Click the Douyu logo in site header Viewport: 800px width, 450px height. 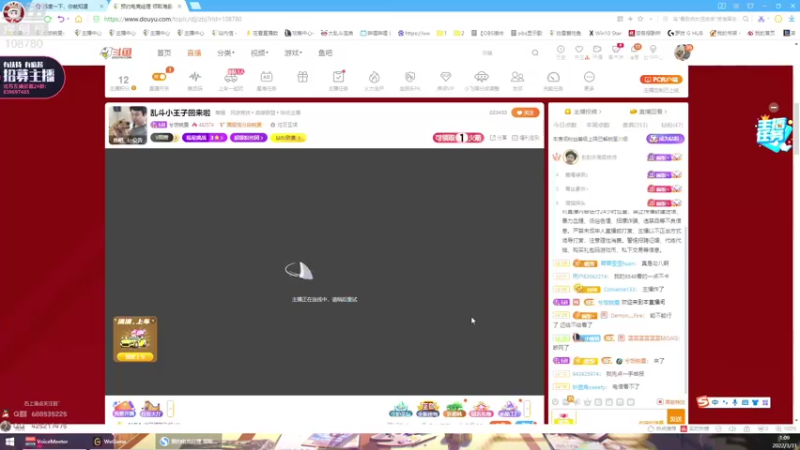[x=116, y=53]
